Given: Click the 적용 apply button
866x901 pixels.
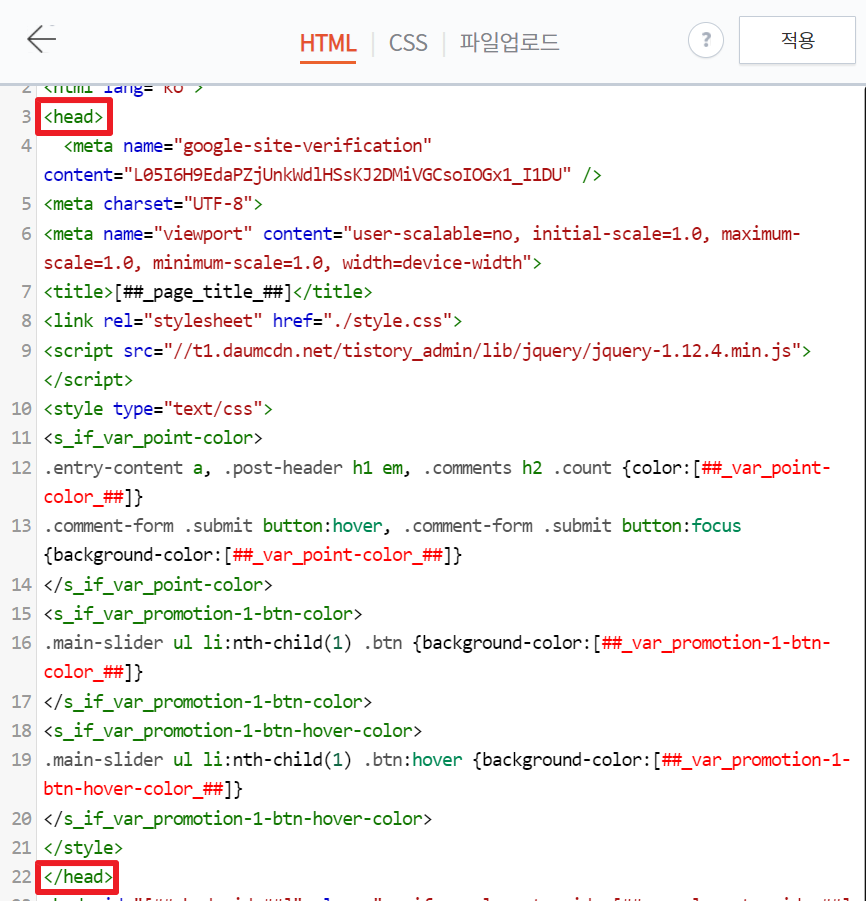Looking at the screenshot, I should (797, 40).
